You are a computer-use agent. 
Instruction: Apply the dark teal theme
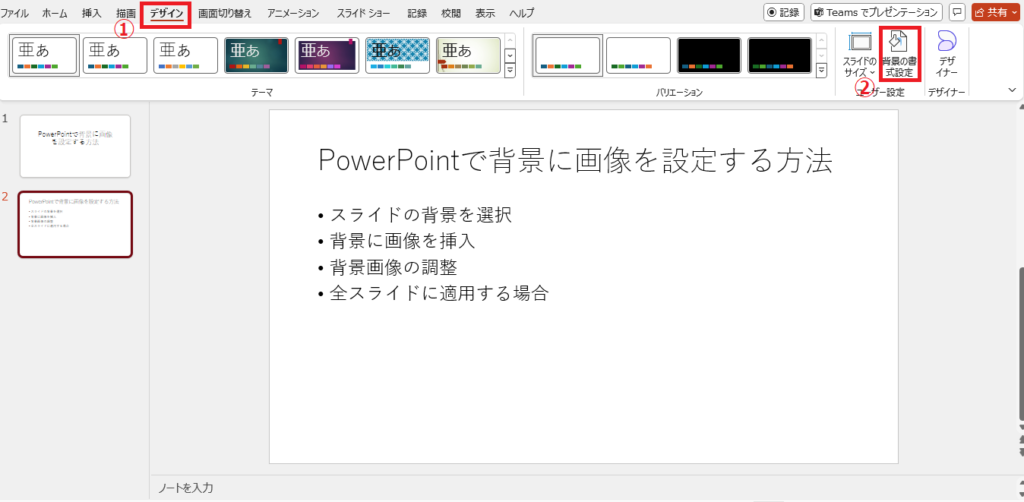(x=256, y=55)
